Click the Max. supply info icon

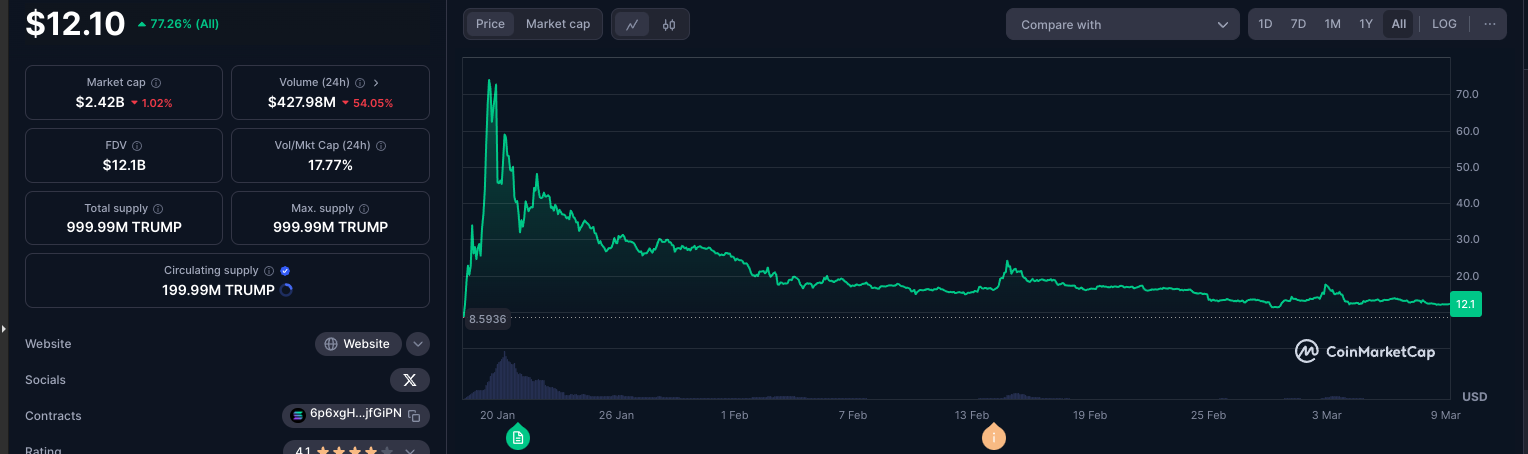point(364,209)
